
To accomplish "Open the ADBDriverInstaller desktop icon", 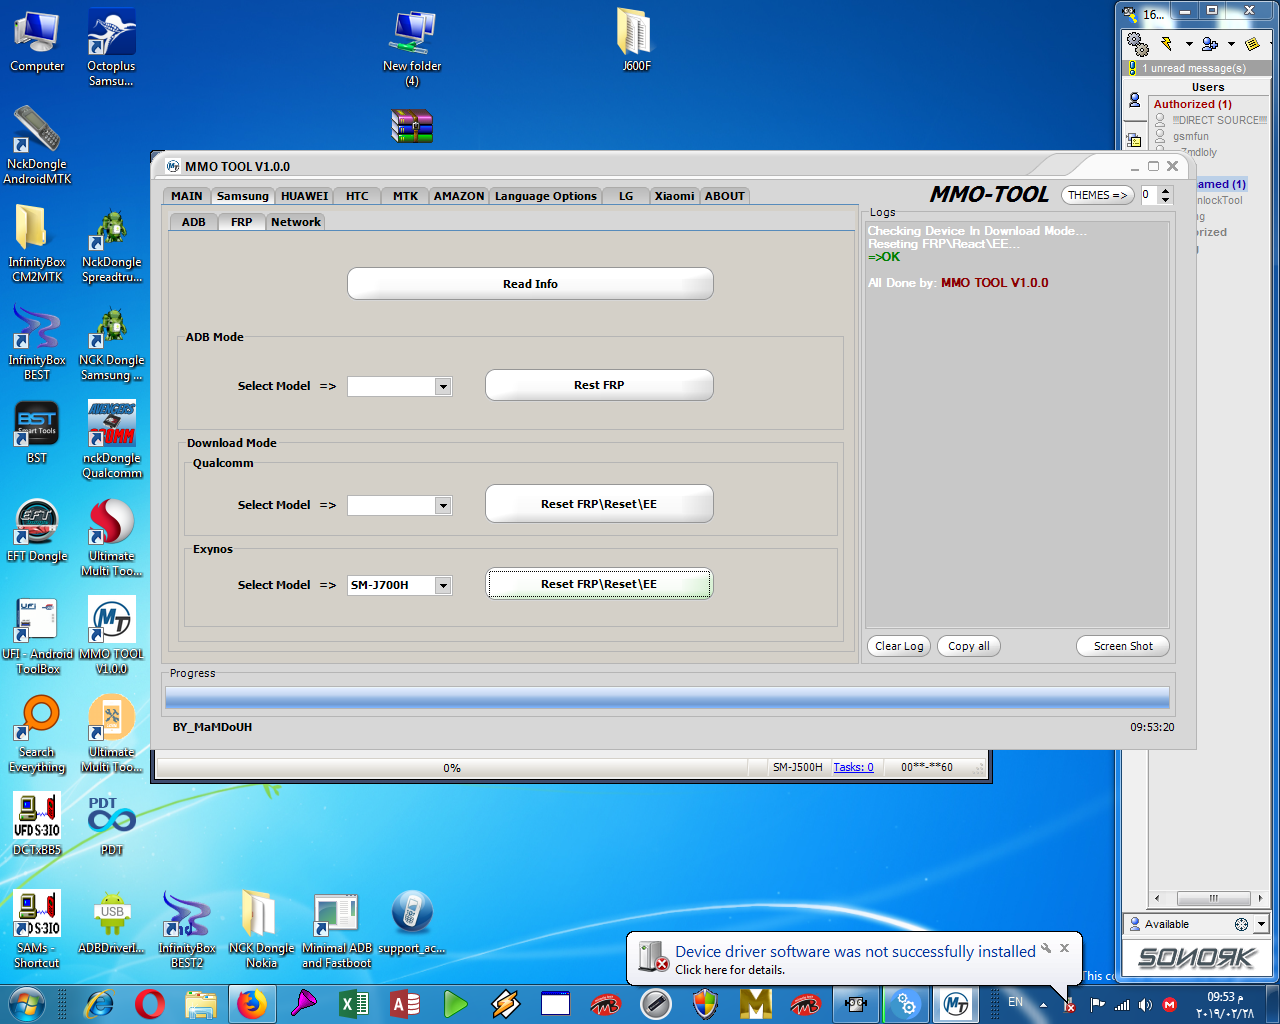I will (x=111, y=922).
